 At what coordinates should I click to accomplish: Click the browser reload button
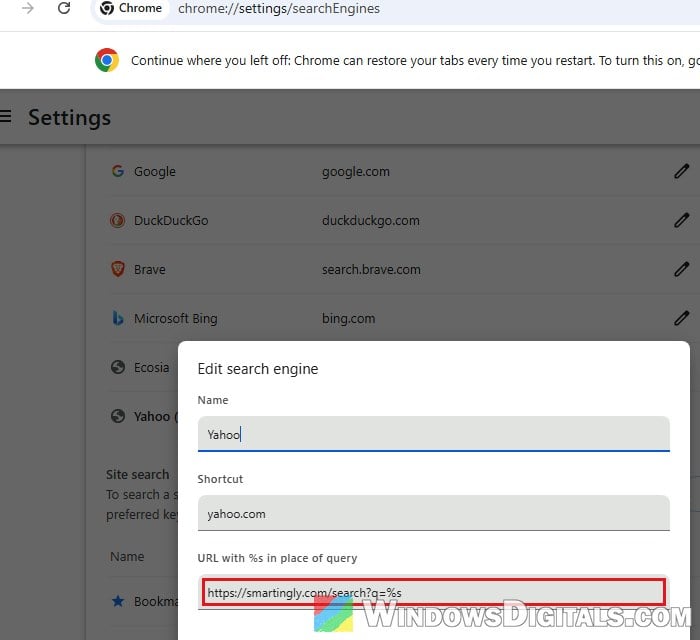click(x=64, y=8)
